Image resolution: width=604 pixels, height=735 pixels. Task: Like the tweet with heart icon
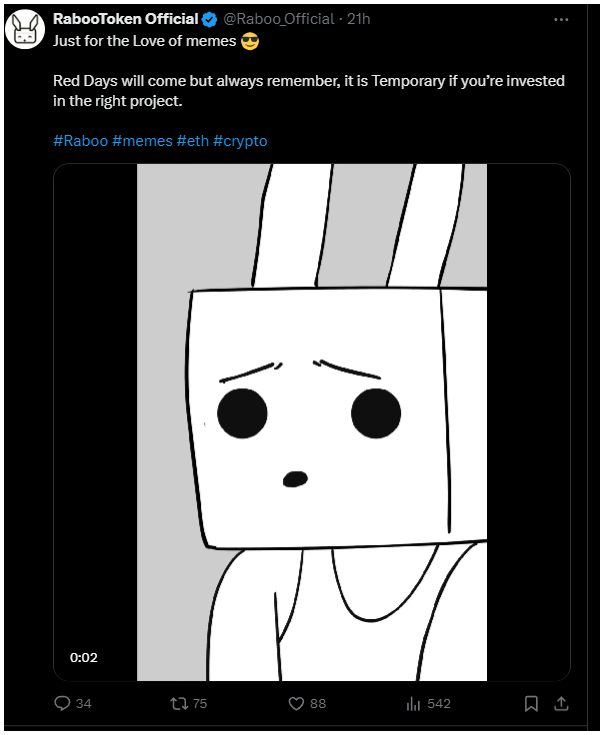(296, 703)
